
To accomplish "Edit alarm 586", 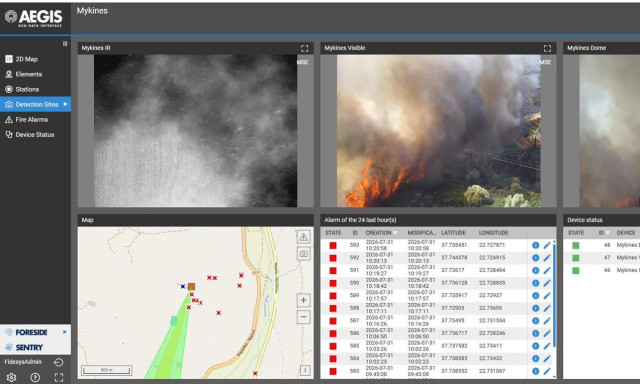I will [x=547, y=333].
